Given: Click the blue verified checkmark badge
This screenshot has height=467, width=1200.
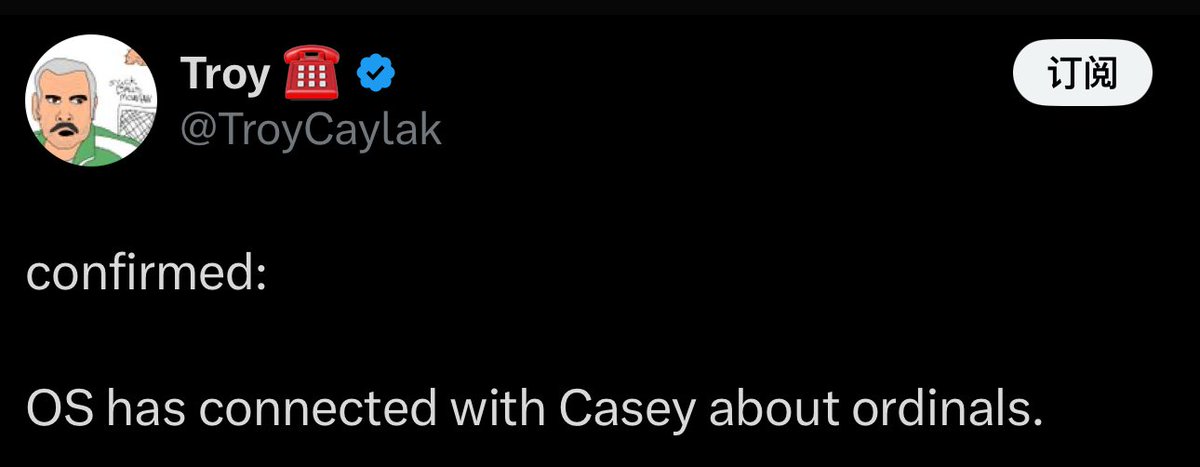Looking at the screenshot, I should coord(377,74).
